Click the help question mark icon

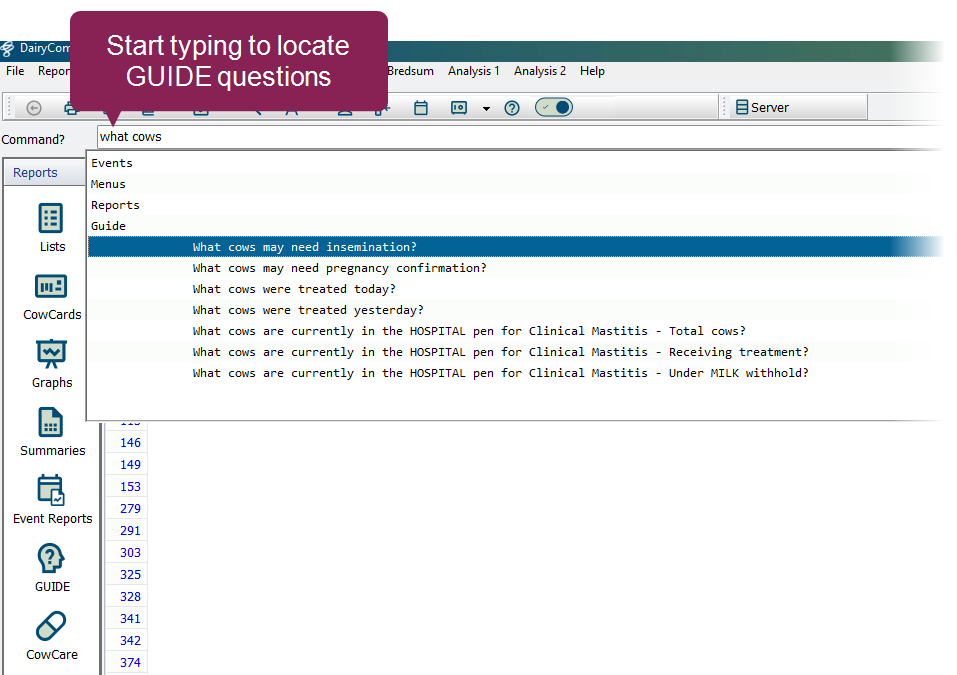[x=512, y=108]
